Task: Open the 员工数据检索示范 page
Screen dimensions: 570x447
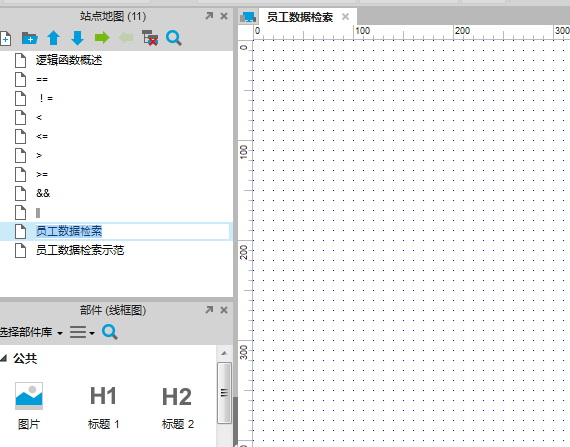Action: 80,250
